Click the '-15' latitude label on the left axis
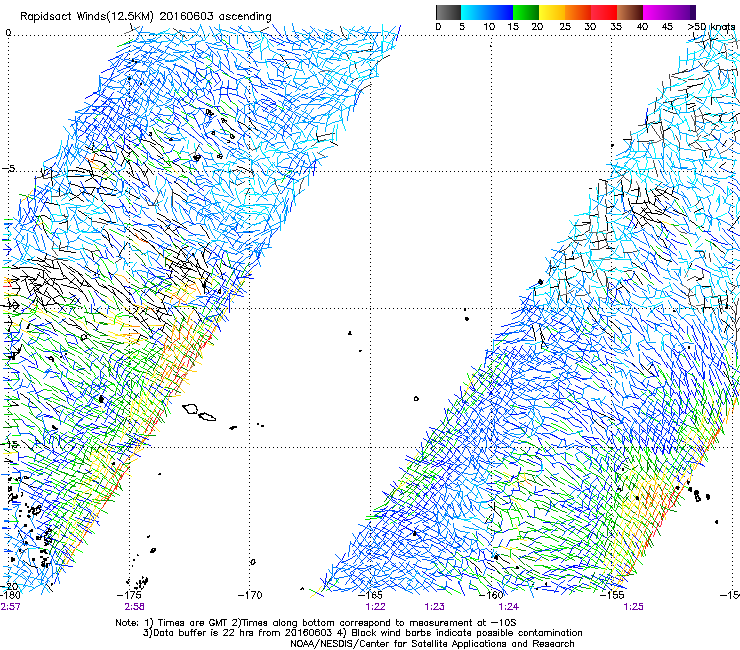Screen dimensions: 740x650 tap(10, 444)
